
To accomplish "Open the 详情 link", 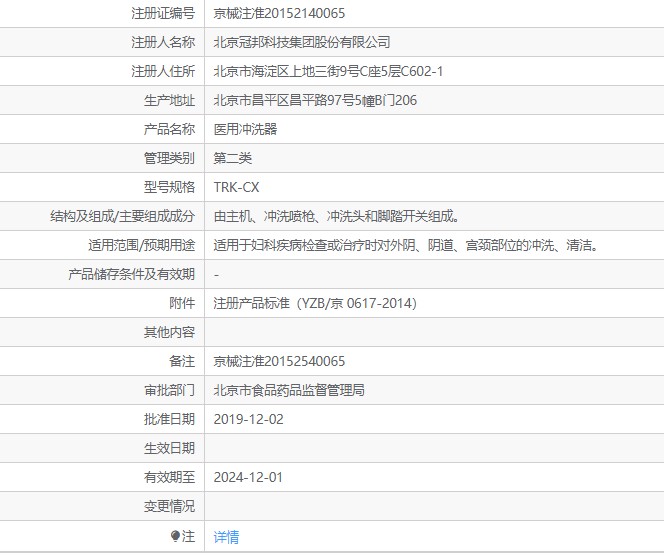I will click(x=226, y=537).
